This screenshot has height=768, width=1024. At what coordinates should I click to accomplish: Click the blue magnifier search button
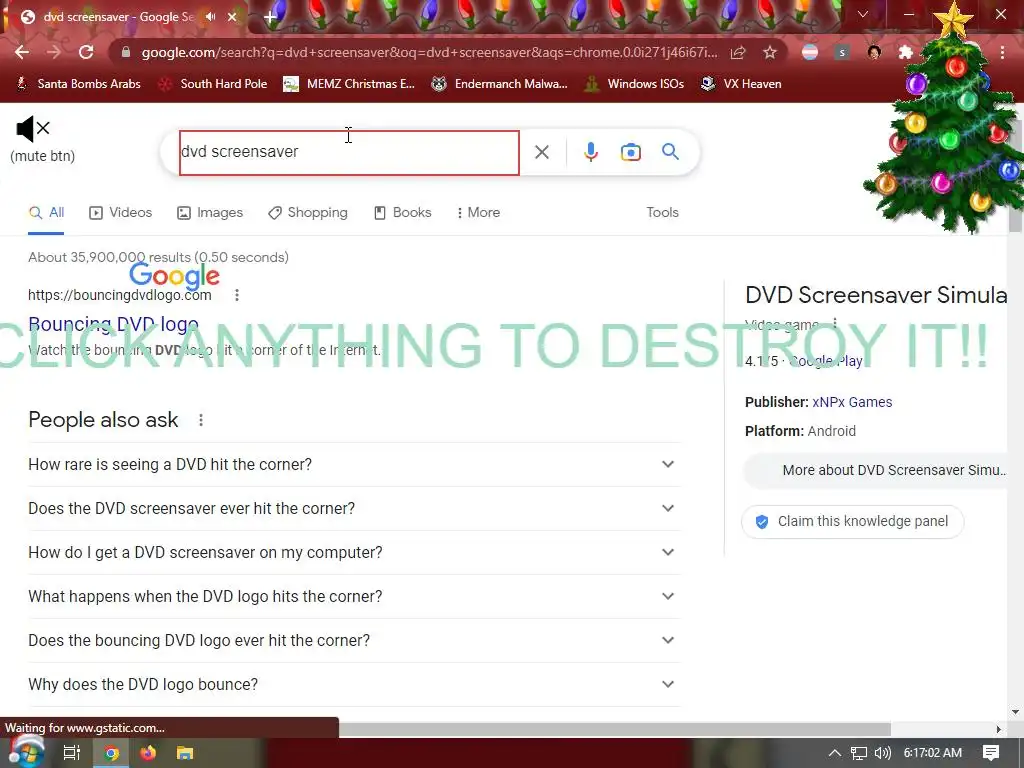(x=670, y=152)
